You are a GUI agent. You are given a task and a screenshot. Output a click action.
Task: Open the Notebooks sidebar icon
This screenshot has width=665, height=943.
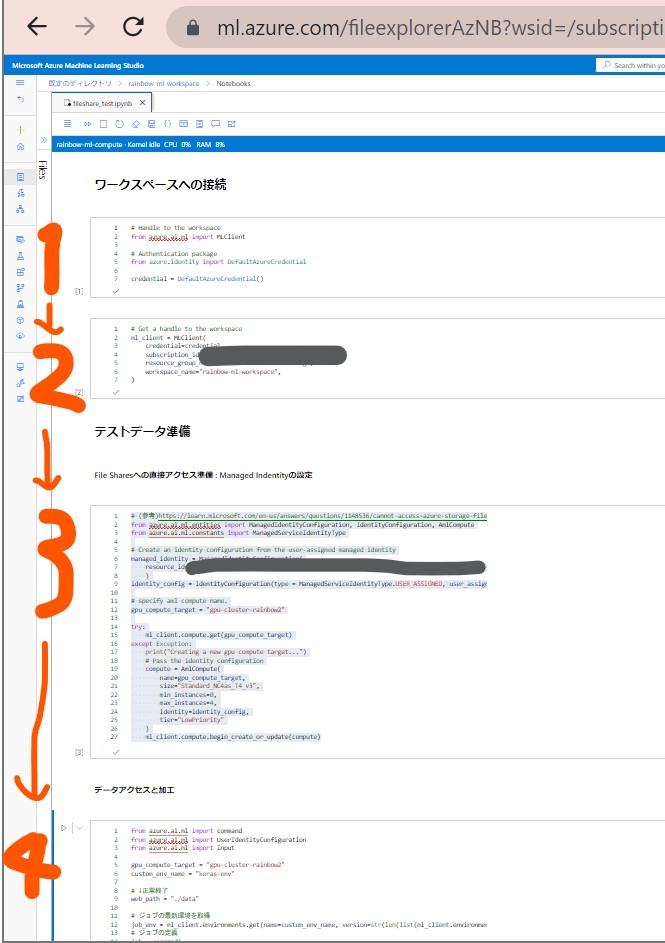[20, 177]
